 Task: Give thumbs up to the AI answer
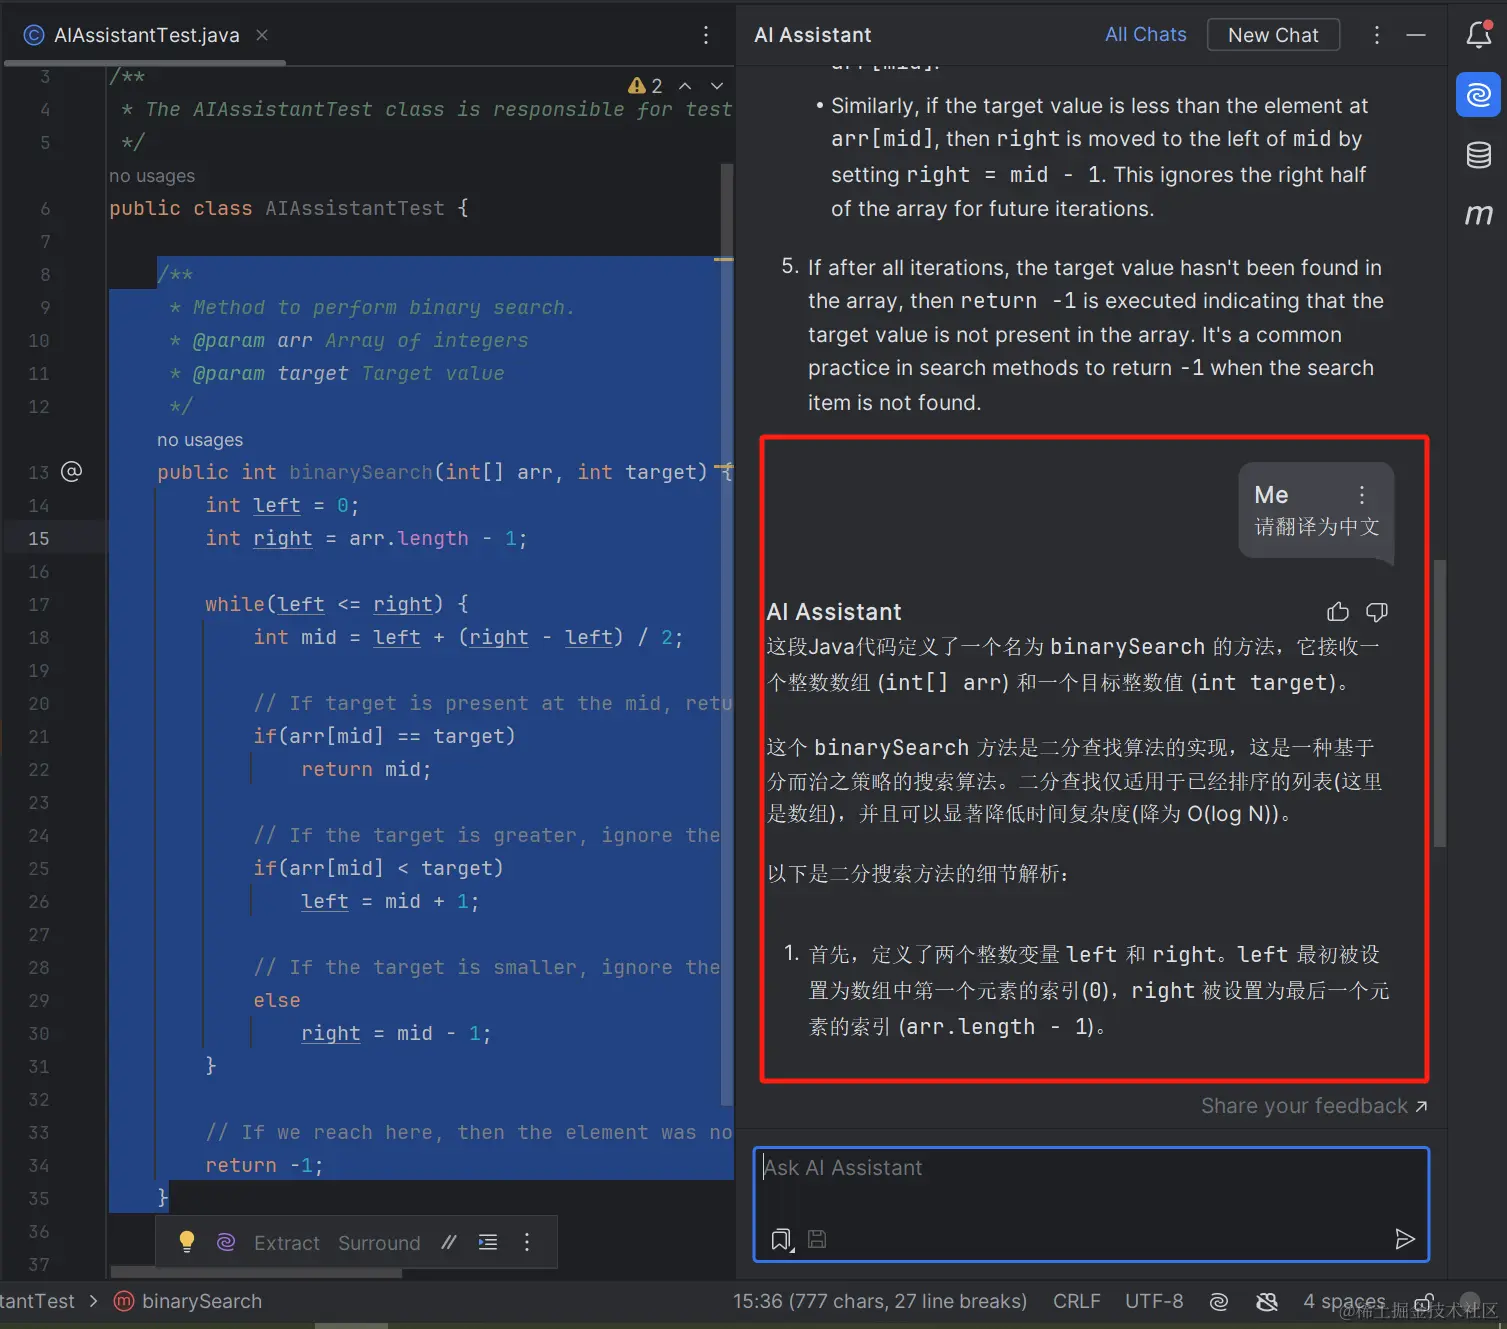[1337, 611]
